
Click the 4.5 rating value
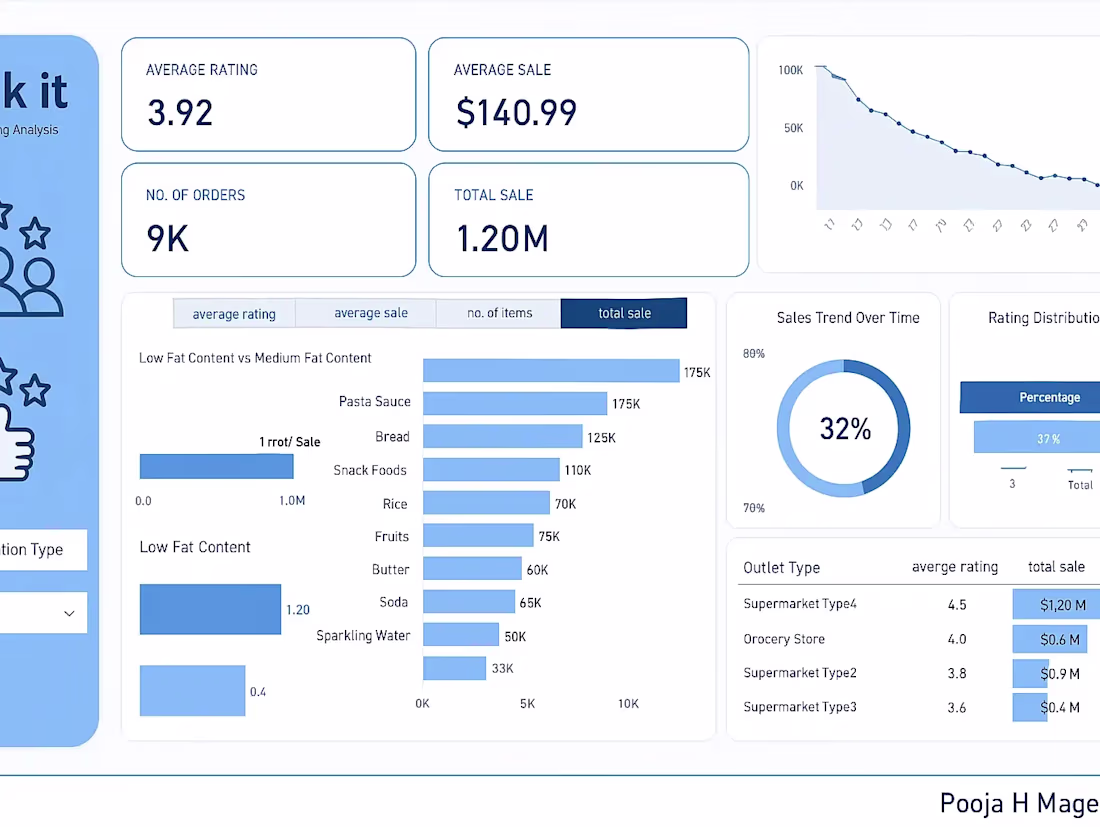tap(957, 605)
